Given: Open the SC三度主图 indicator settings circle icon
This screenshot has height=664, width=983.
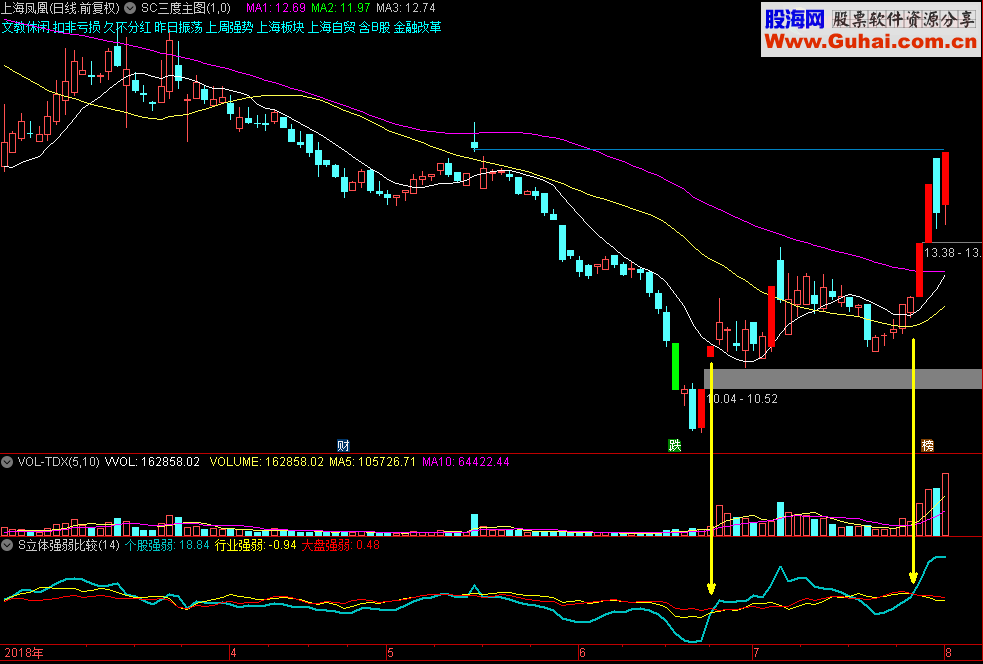Looking at the screenshot, I should click(130, 8).
